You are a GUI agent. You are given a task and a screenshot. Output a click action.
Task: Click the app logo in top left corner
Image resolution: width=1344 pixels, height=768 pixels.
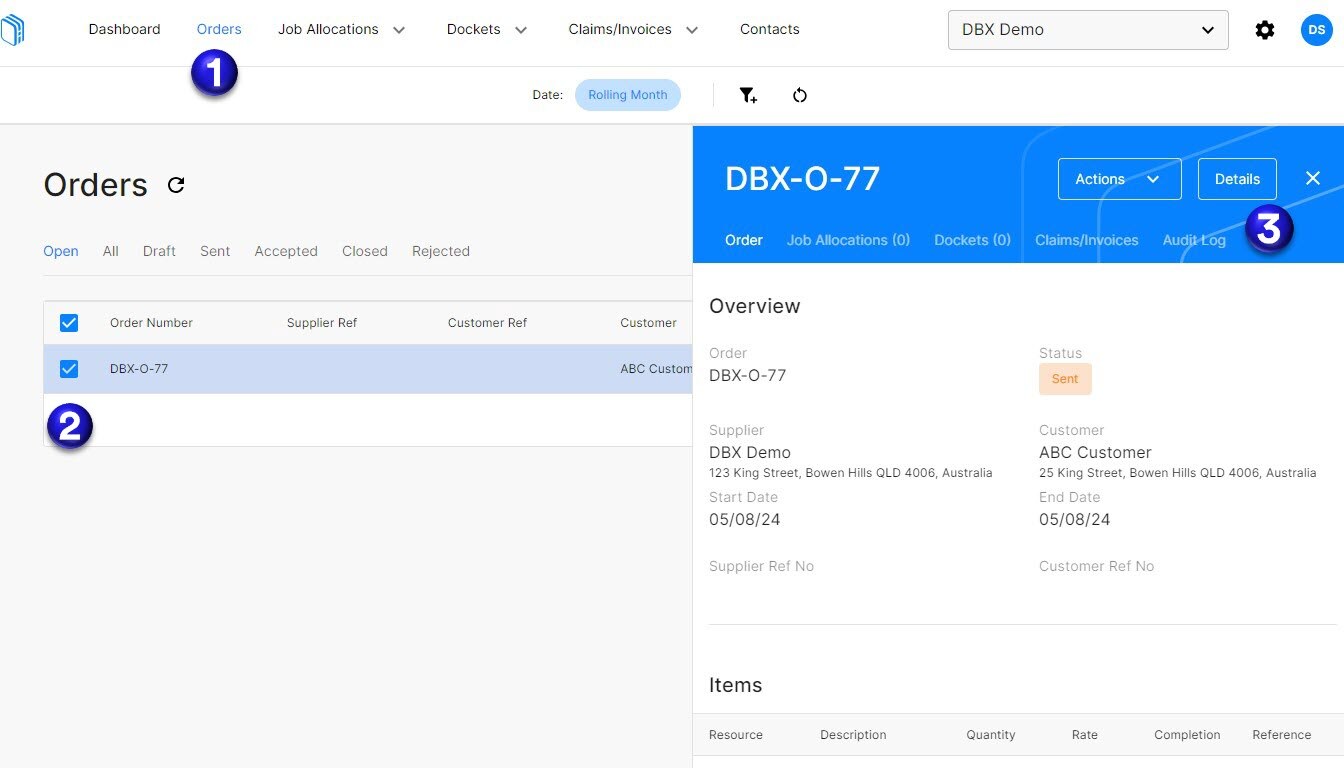12,30
